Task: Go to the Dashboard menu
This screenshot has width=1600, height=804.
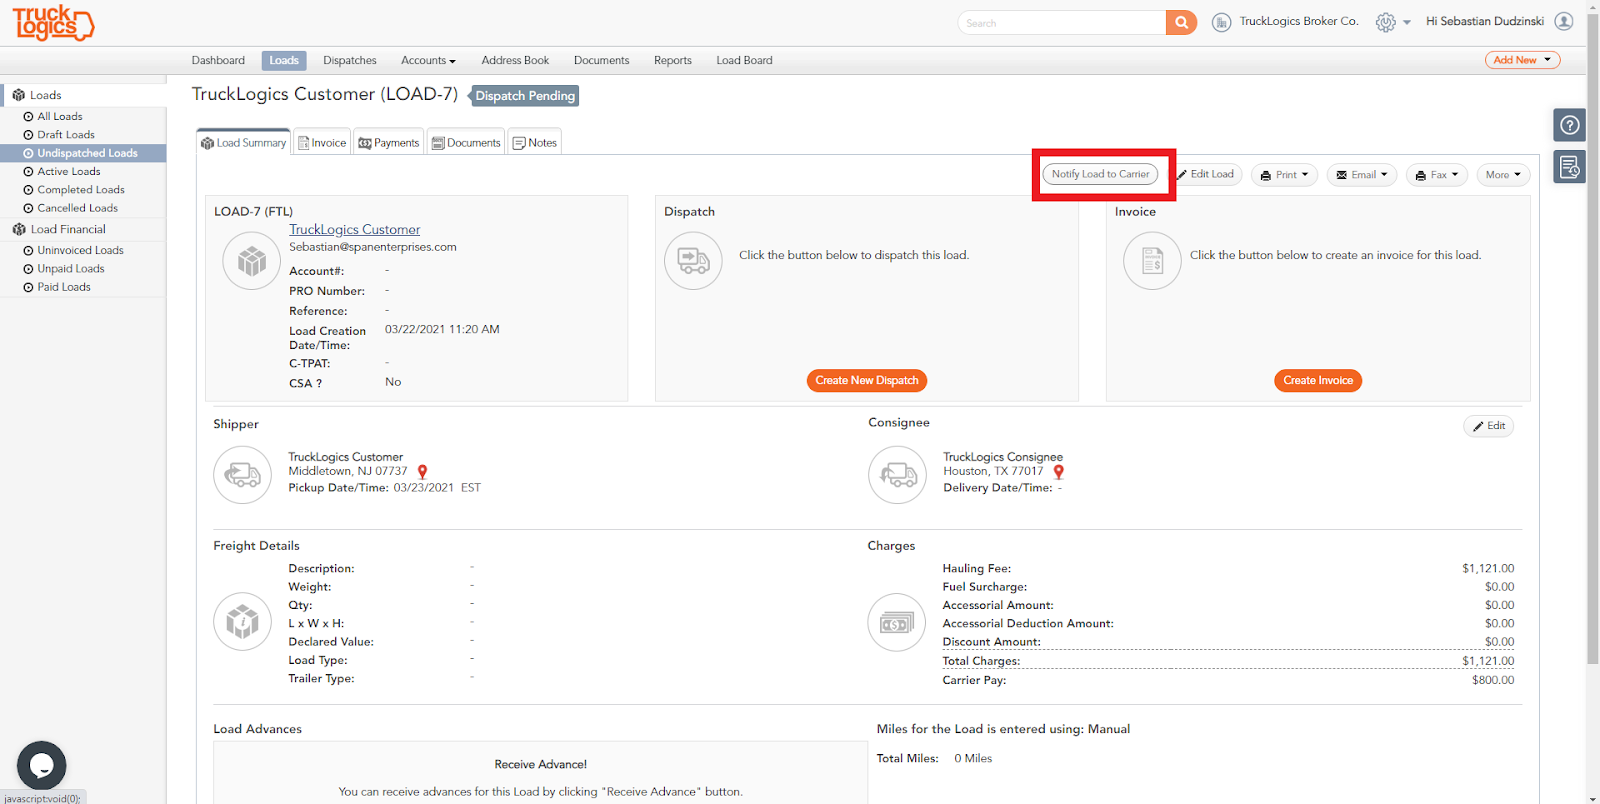Action: tap(218, 61)
